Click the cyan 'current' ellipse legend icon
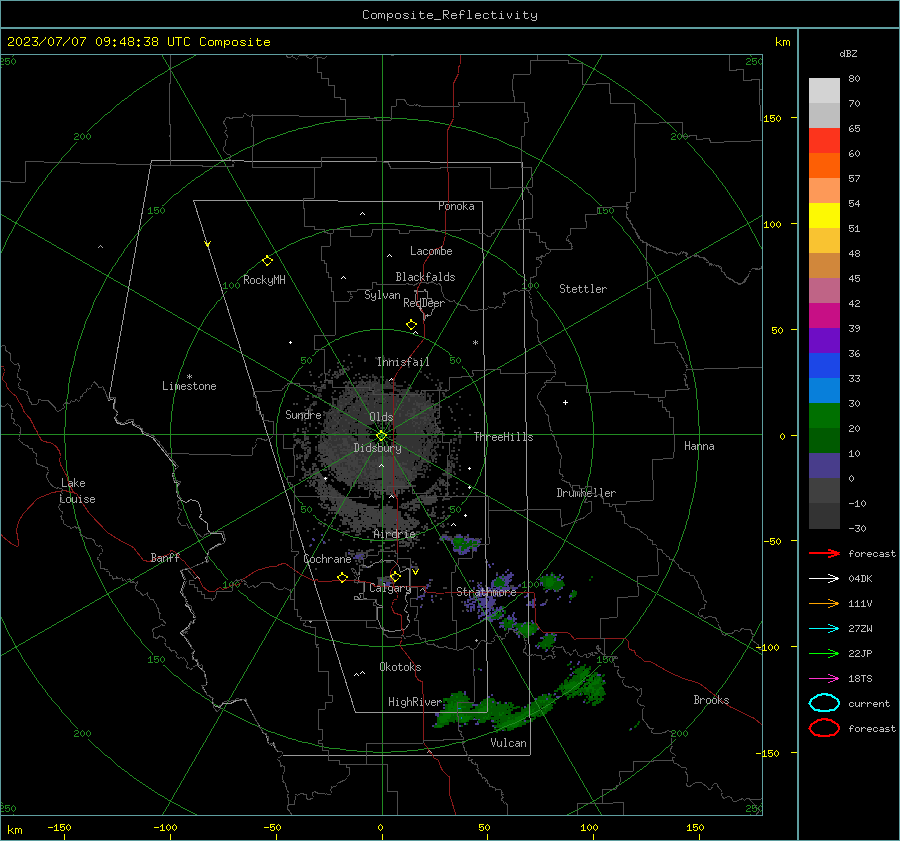This screenshot has height=841, width=900. point(824,703)
